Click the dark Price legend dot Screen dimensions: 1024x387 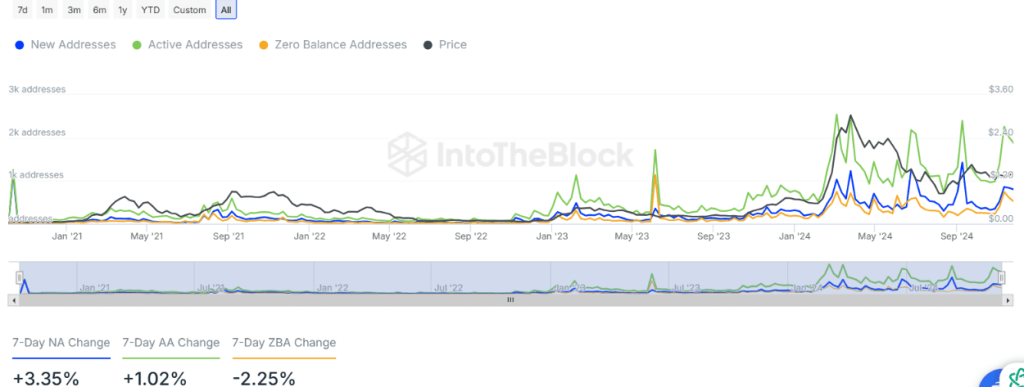tap(428, 45)
